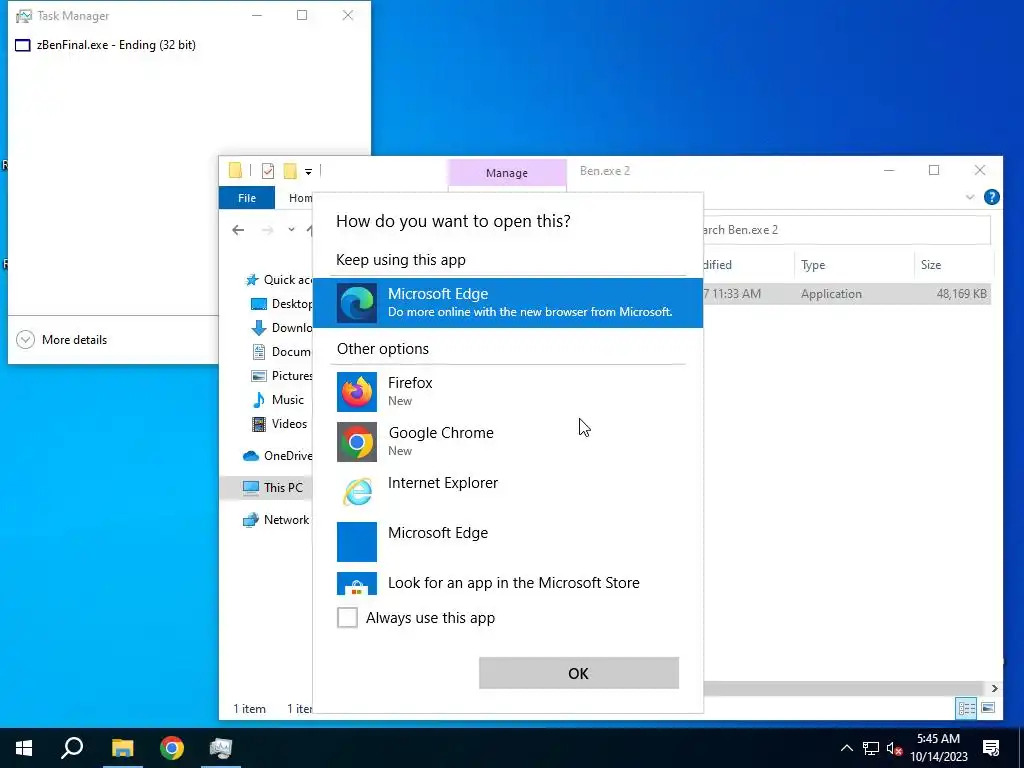The image size is (1024, 768).
Task: Open the Manage ribbon tab
Action: [507, 173]
